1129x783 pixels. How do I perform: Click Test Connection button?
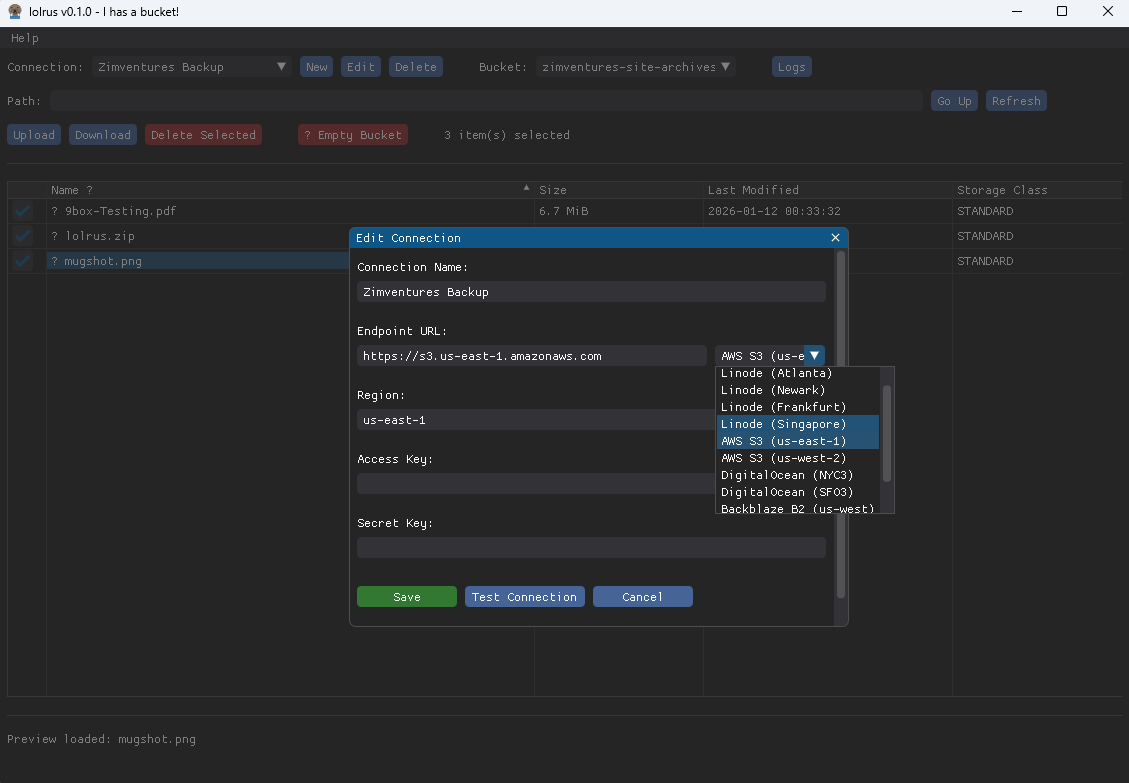point(524,597)
